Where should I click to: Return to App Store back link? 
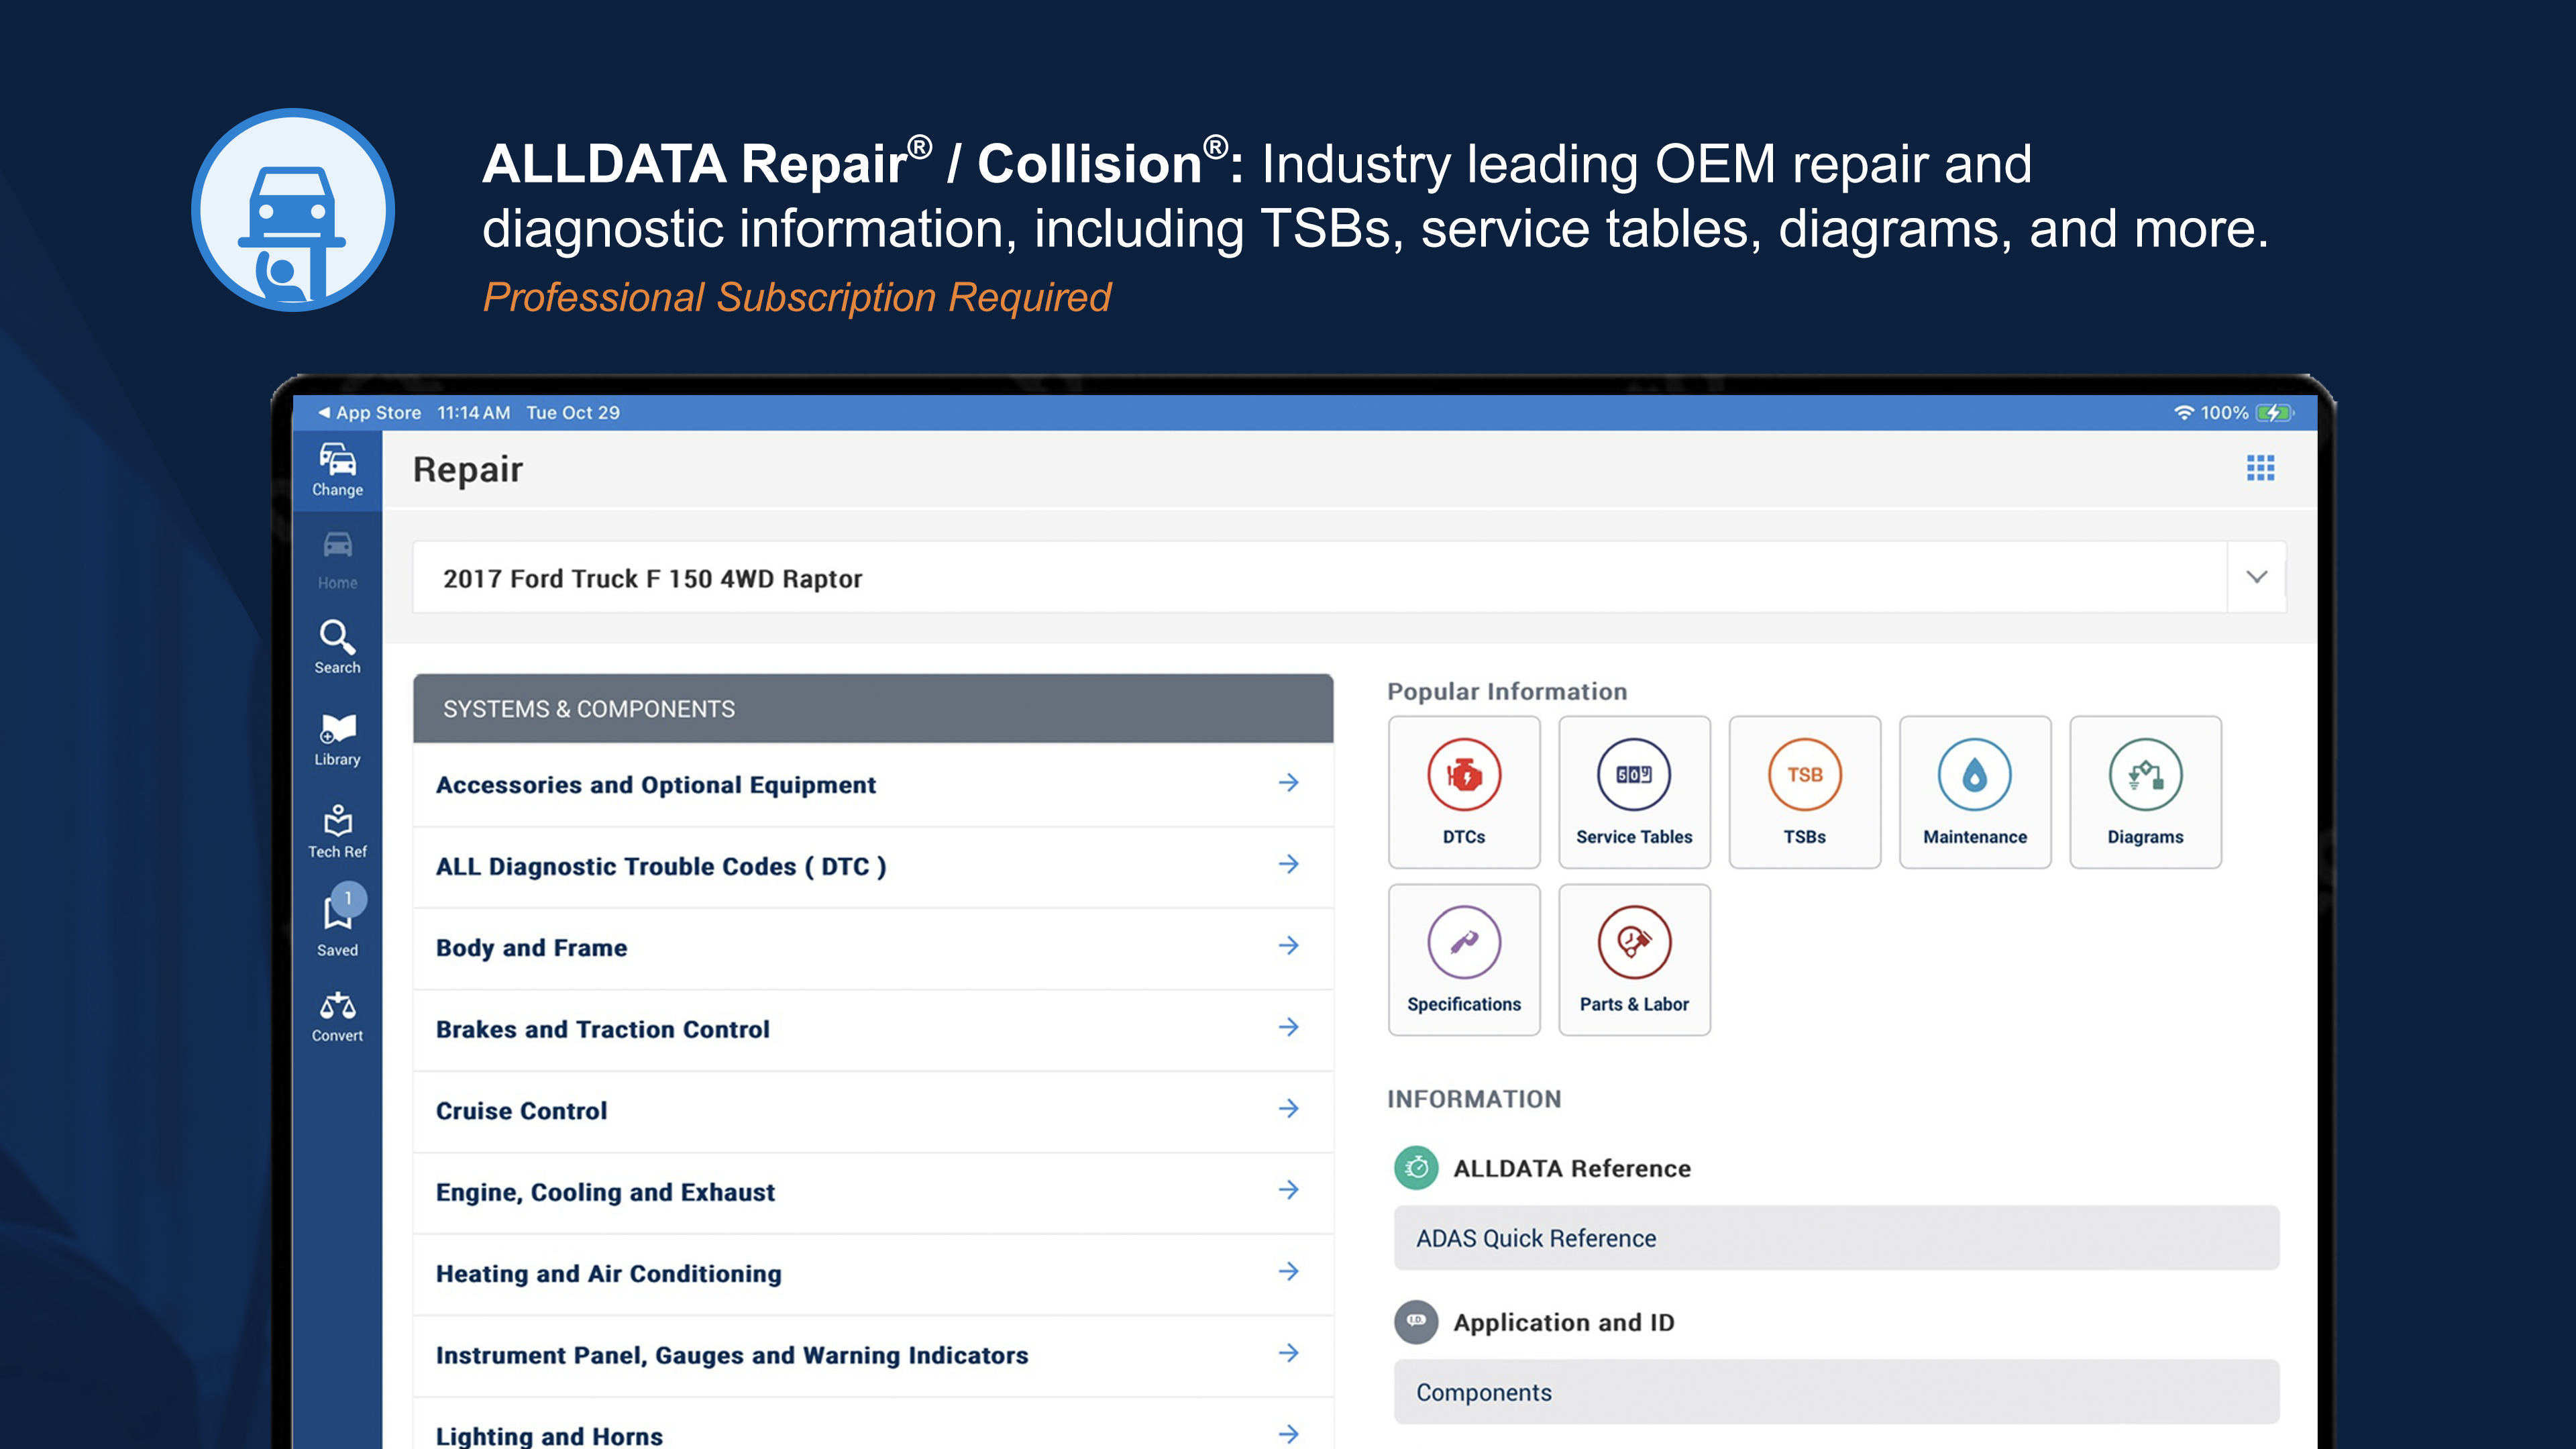click(369, 413)
